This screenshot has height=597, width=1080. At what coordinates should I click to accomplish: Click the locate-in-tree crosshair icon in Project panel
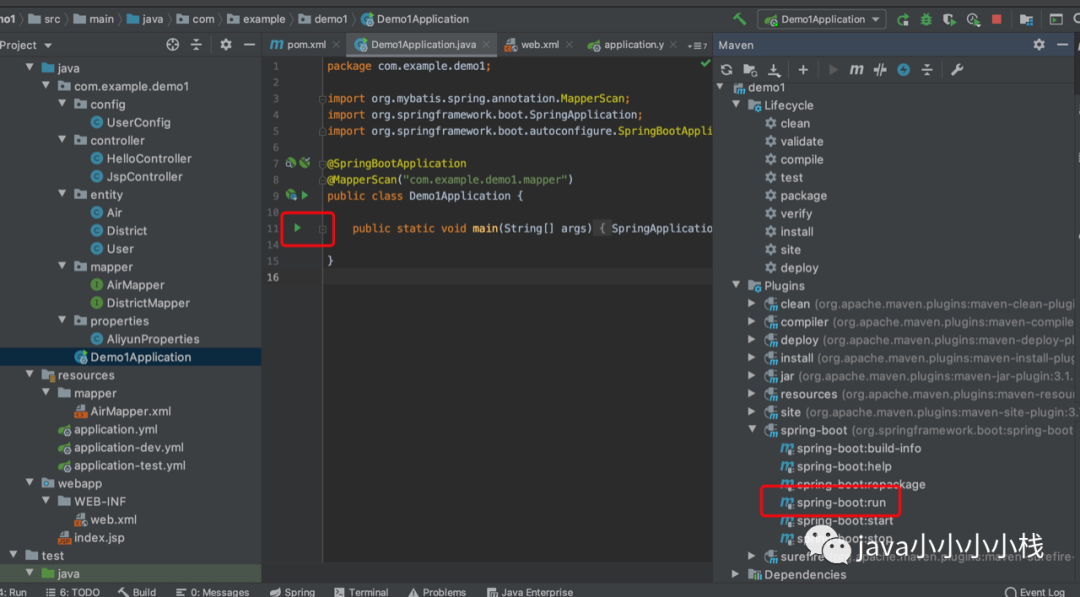172,45
